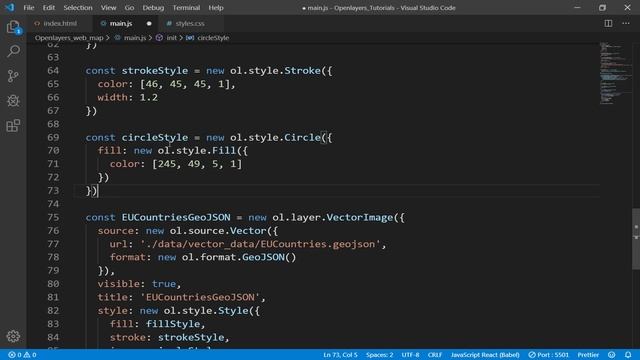Screen dimensions: 640x360
Task: Click the UTF-8 encoding indicator
Action: [410, 355]
